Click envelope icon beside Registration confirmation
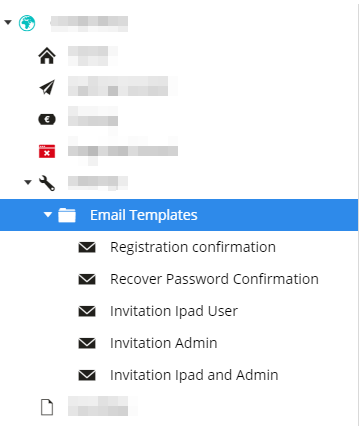The image size is (360, 441). (x=87, y=247)
